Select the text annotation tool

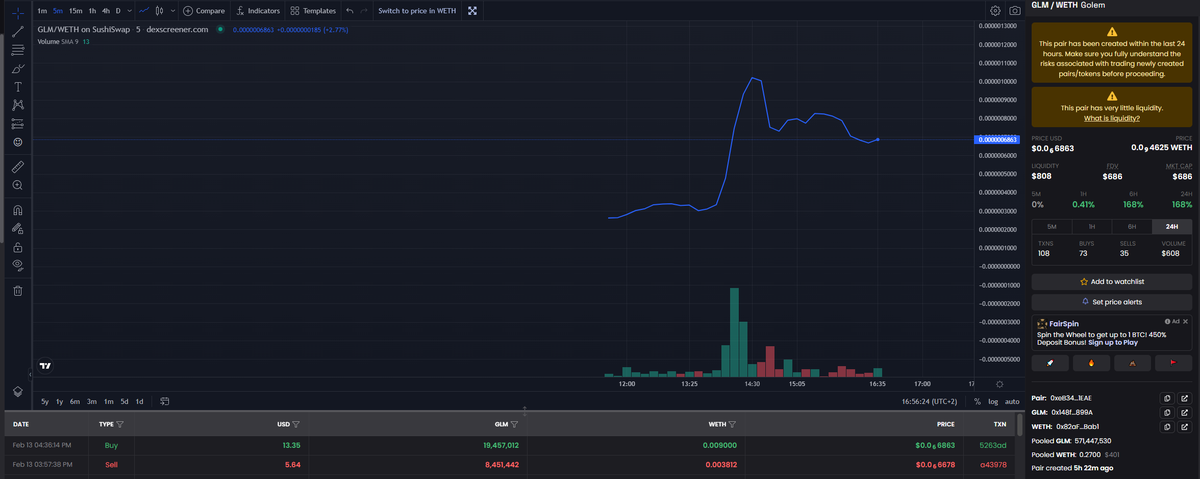(x=18, y=87)
